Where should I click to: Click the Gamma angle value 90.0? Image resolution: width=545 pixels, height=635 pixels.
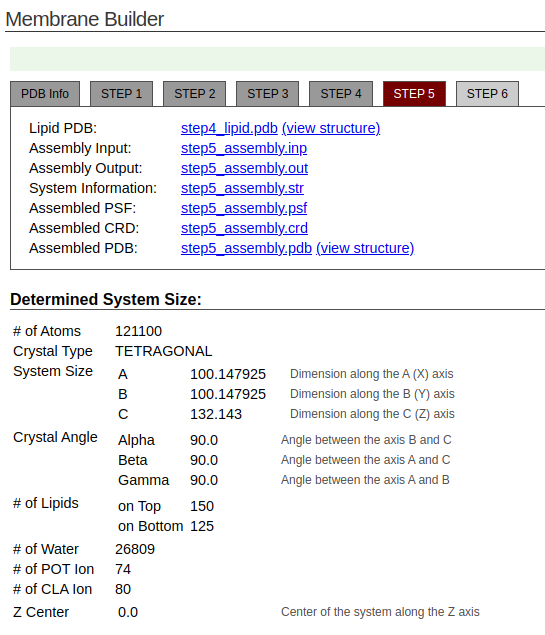pyautogui.click(x=204, y=480)
